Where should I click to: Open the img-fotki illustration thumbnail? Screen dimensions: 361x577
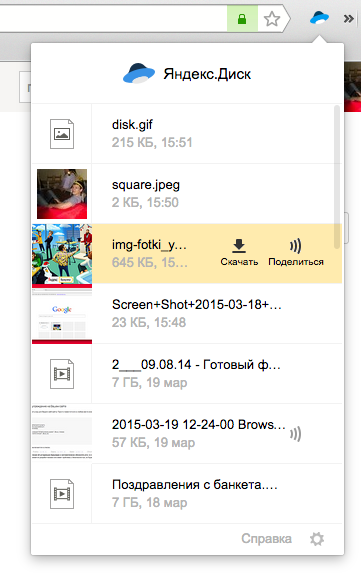point(62,254)
